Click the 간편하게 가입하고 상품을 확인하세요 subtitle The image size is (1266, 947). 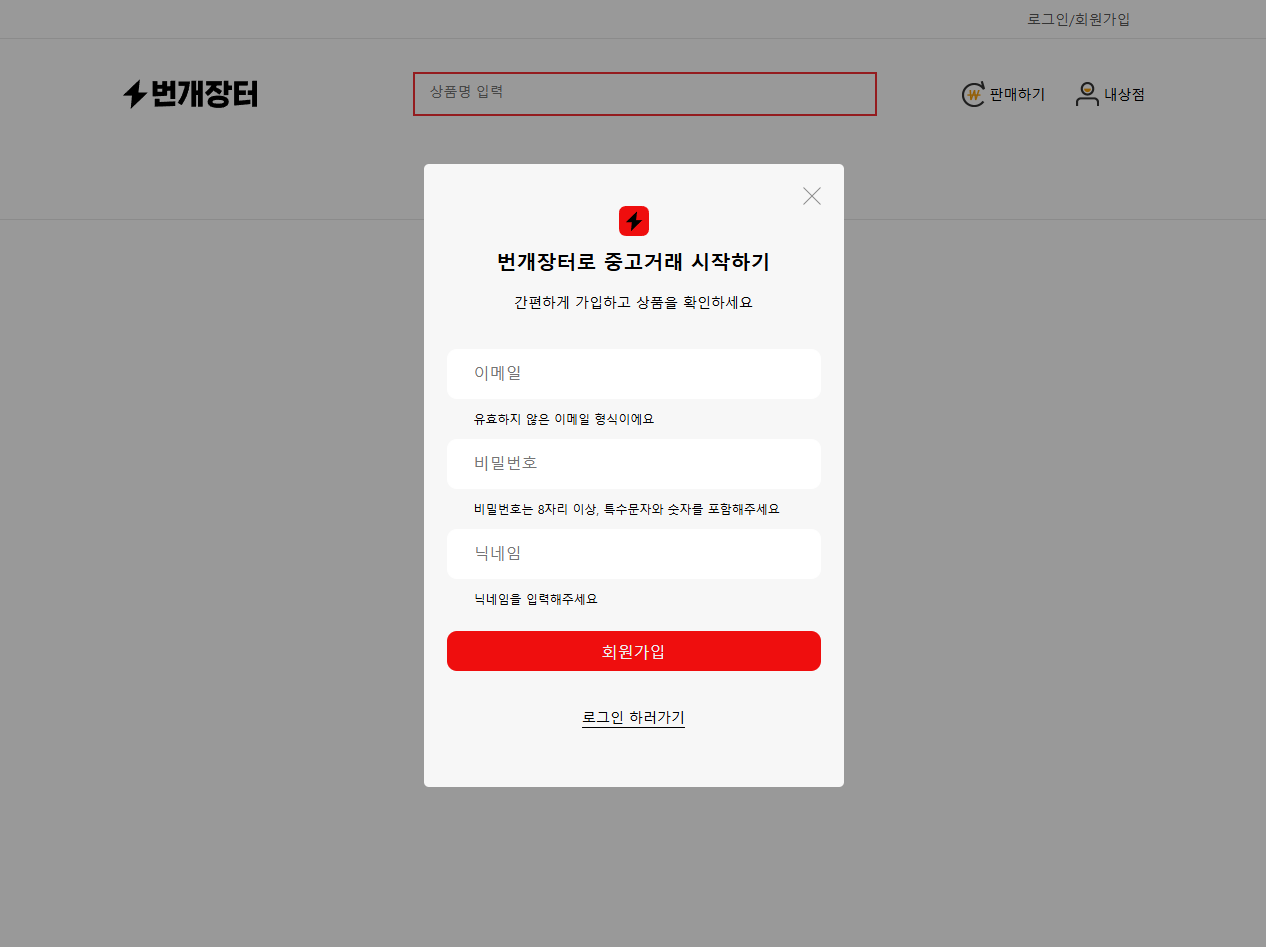pyautogui.click(x=633, y=302)
